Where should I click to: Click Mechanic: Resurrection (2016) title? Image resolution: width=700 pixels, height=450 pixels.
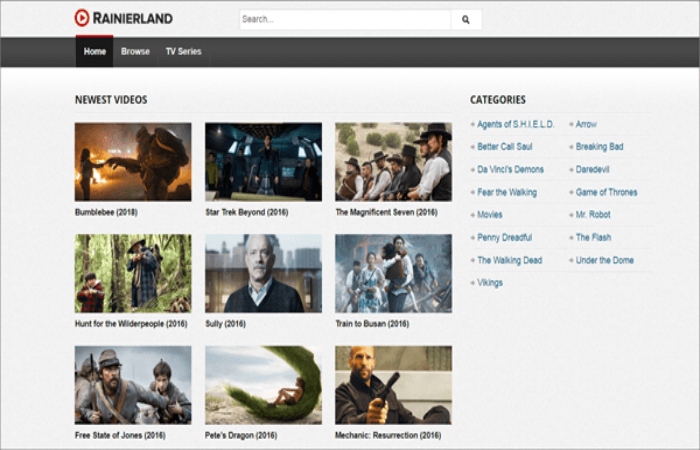[x=388, y=436]
